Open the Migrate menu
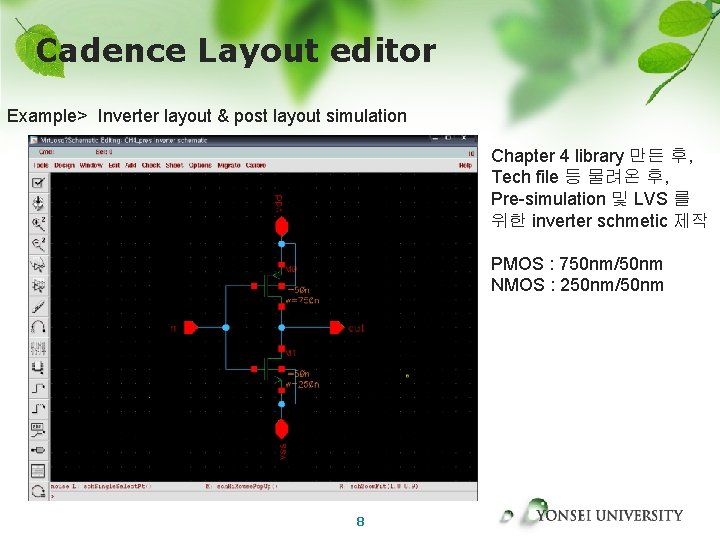 pyautogui.click(x=229, y=165)
